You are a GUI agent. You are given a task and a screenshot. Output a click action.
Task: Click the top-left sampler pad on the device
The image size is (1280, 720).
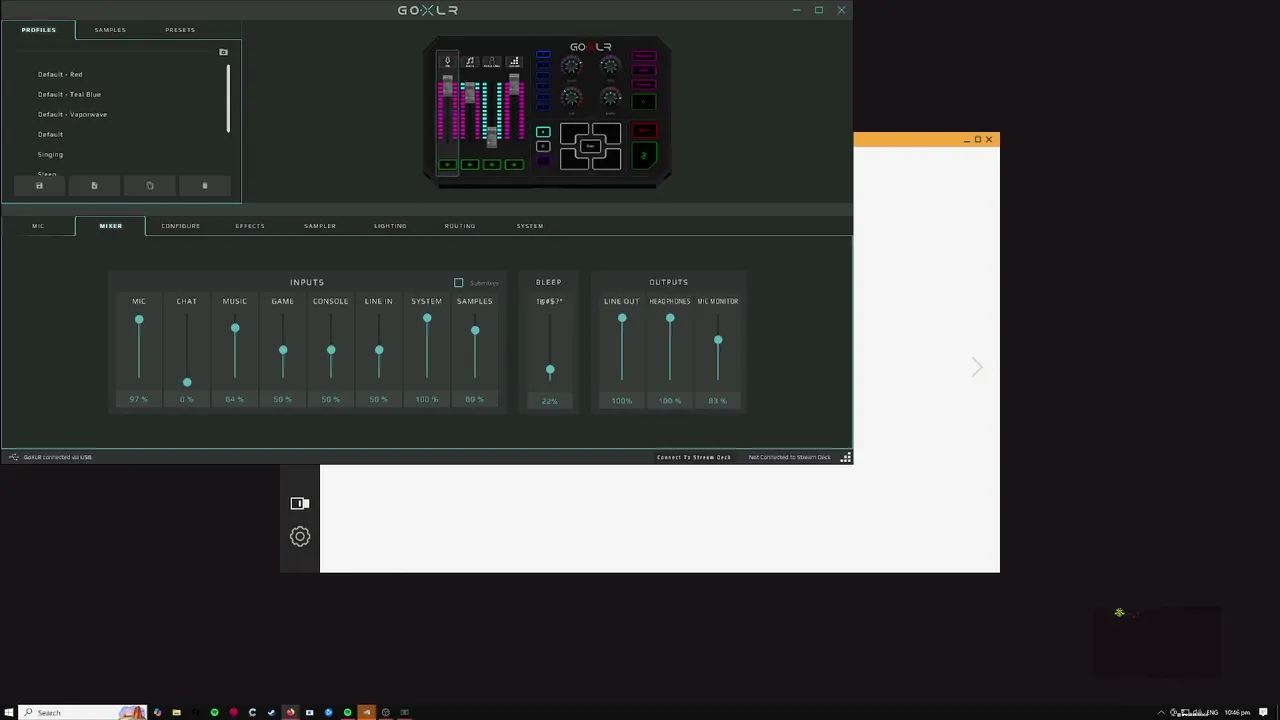click(x=574, y=133)
